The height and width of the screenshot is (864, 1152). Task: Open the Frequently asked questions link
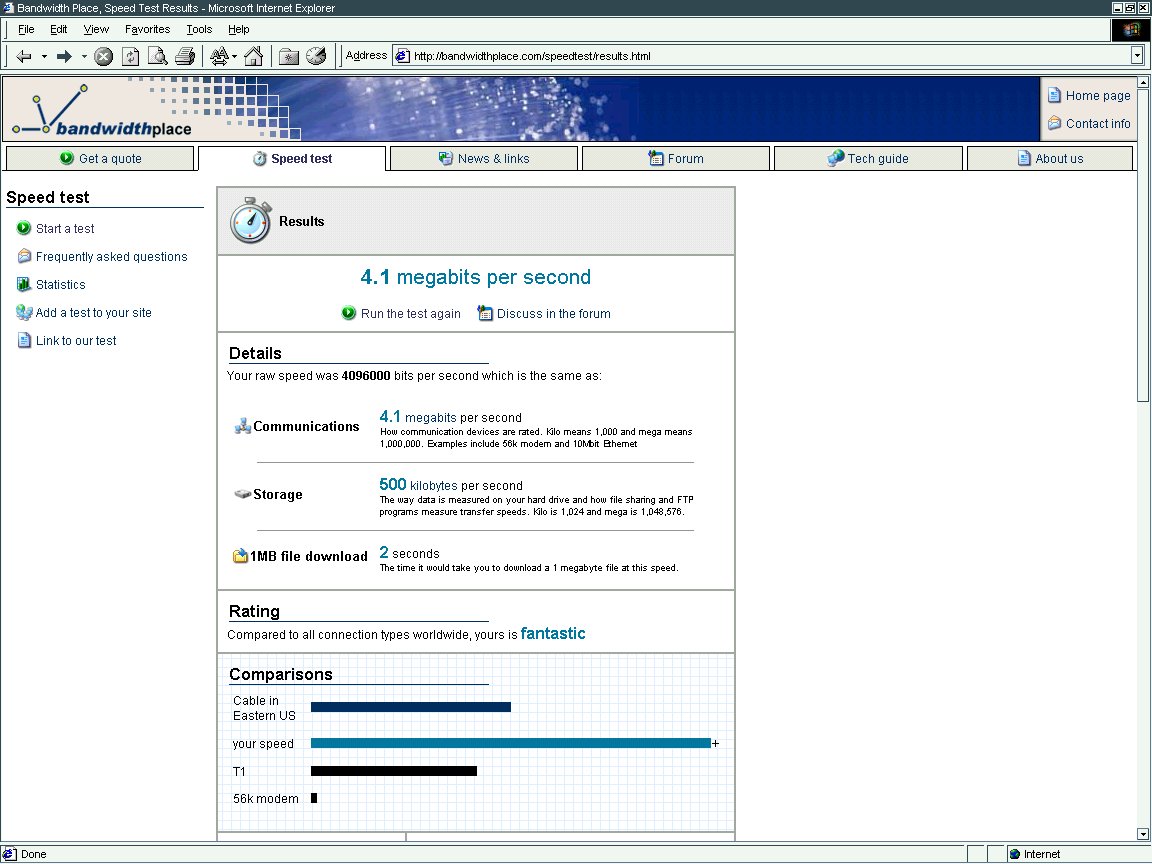click(x=111, y=257)
